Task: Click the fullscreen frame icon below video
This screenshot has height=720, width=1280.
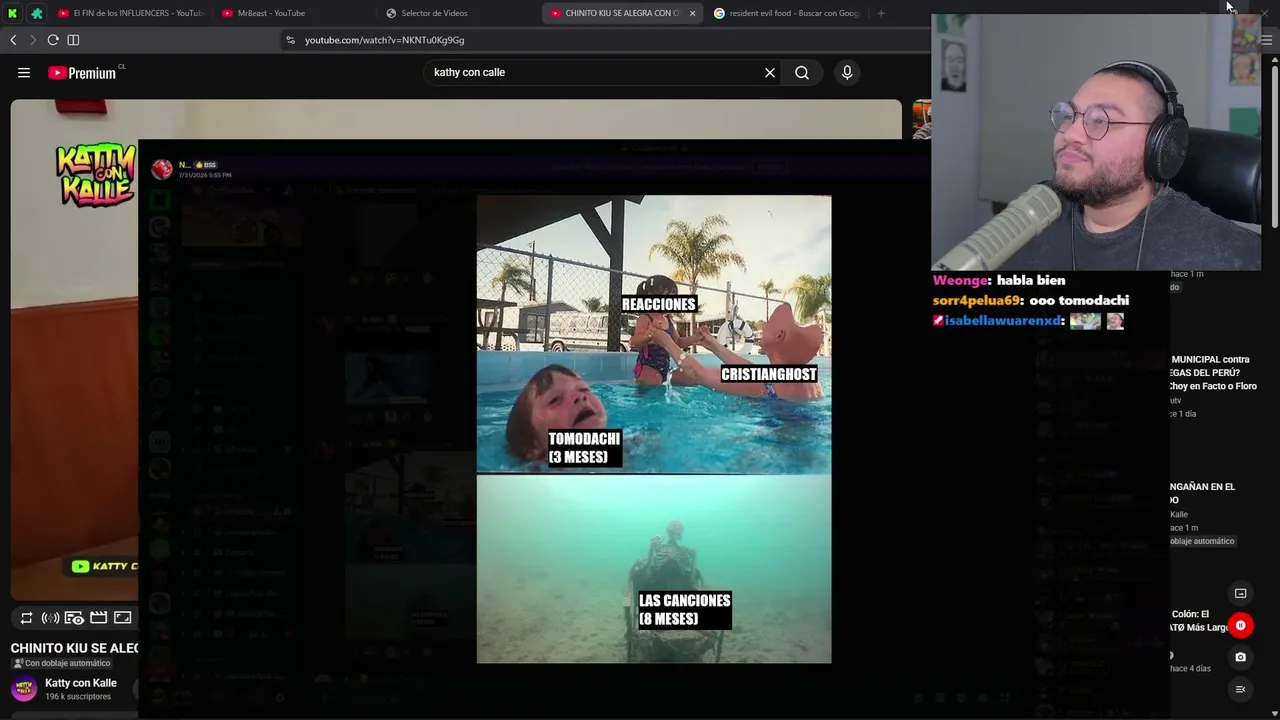Action: tap(122, 618)
